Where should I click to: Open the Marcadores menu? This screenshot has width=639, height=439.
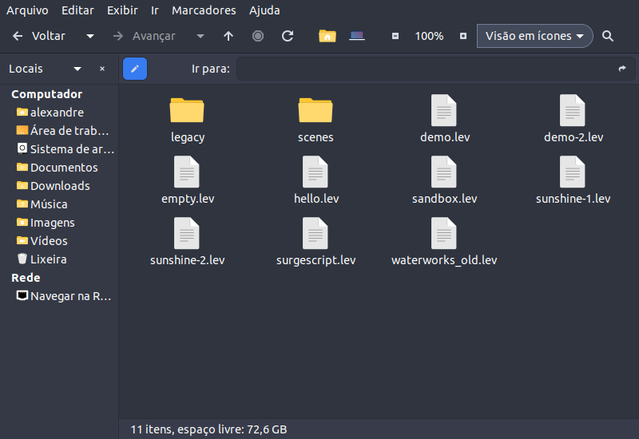coord(204,10)
